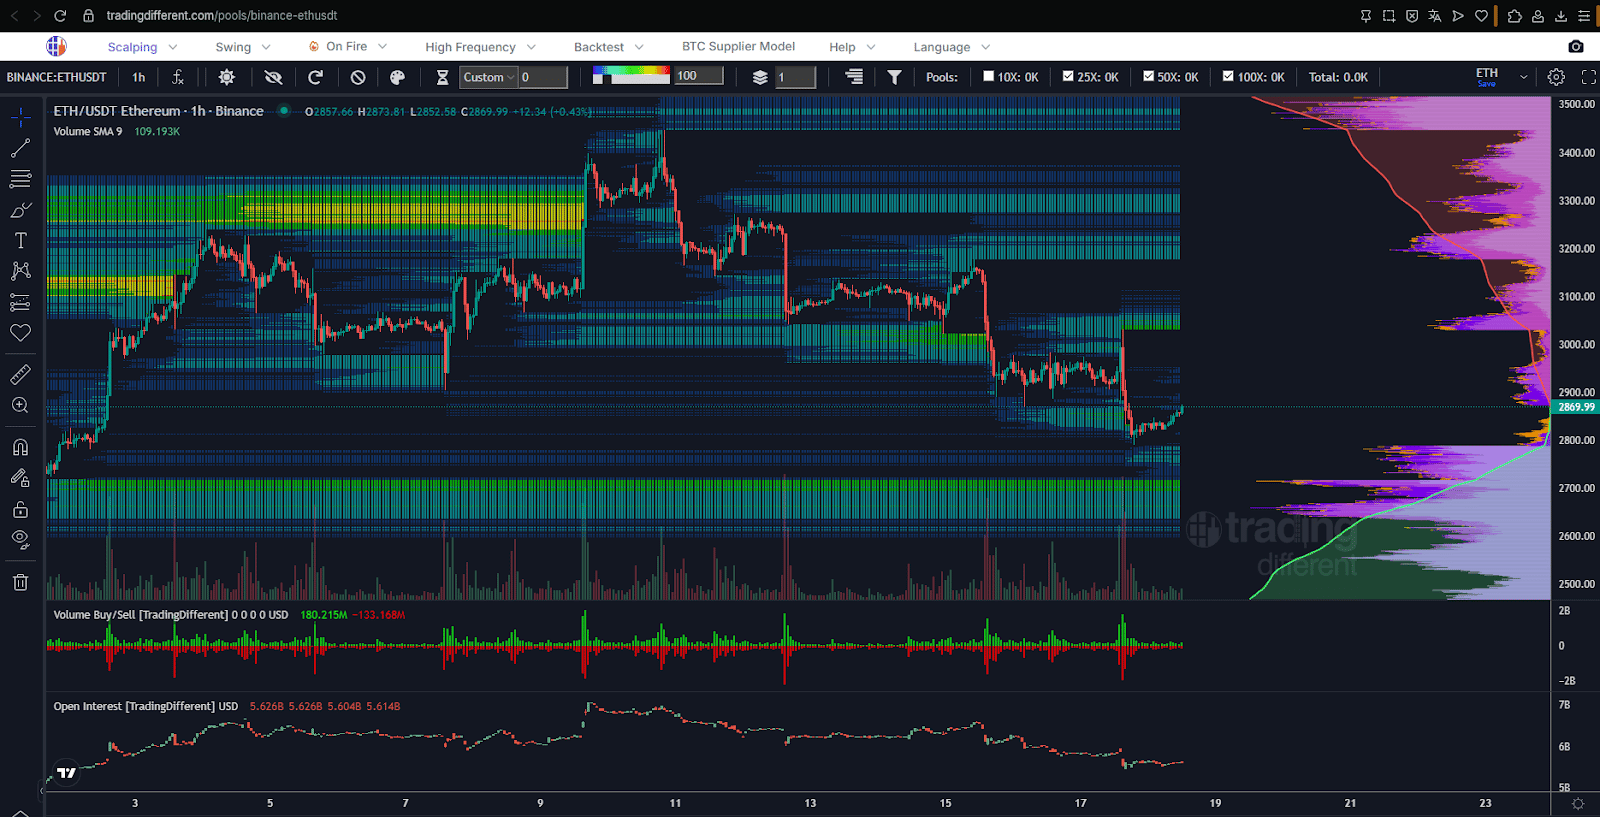
Task: Toggle stay in drawing mode
Action: click(x=20, y=478)
